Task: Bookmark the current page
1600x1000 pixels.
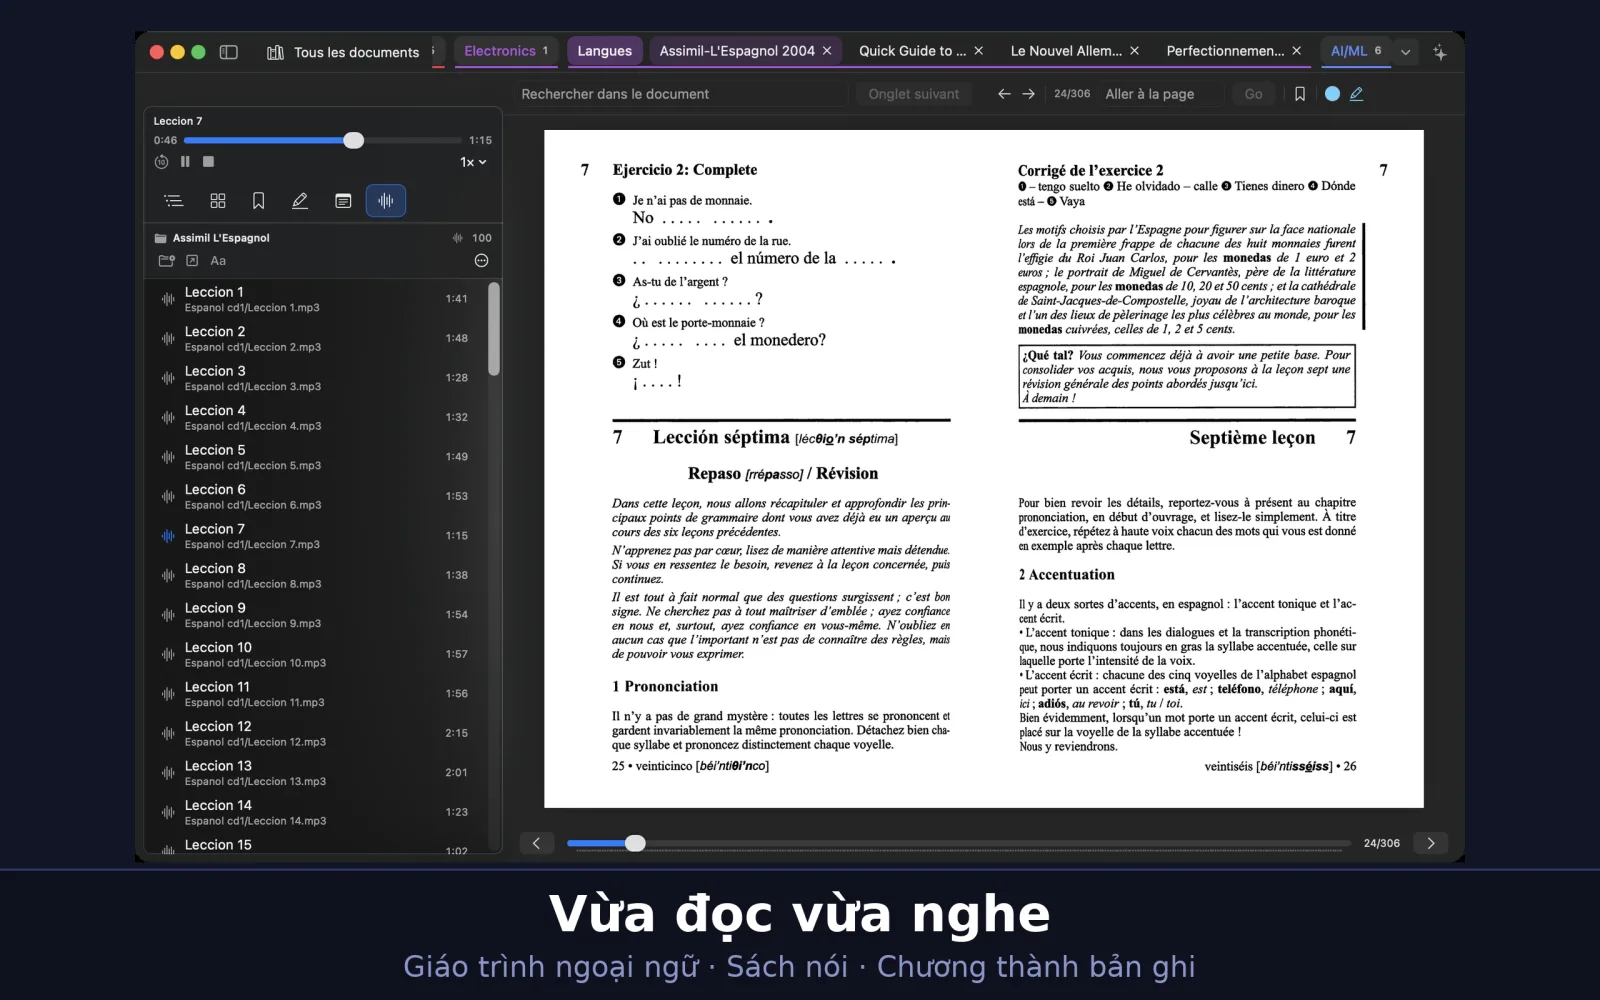Action: (x=1300, y=94)
